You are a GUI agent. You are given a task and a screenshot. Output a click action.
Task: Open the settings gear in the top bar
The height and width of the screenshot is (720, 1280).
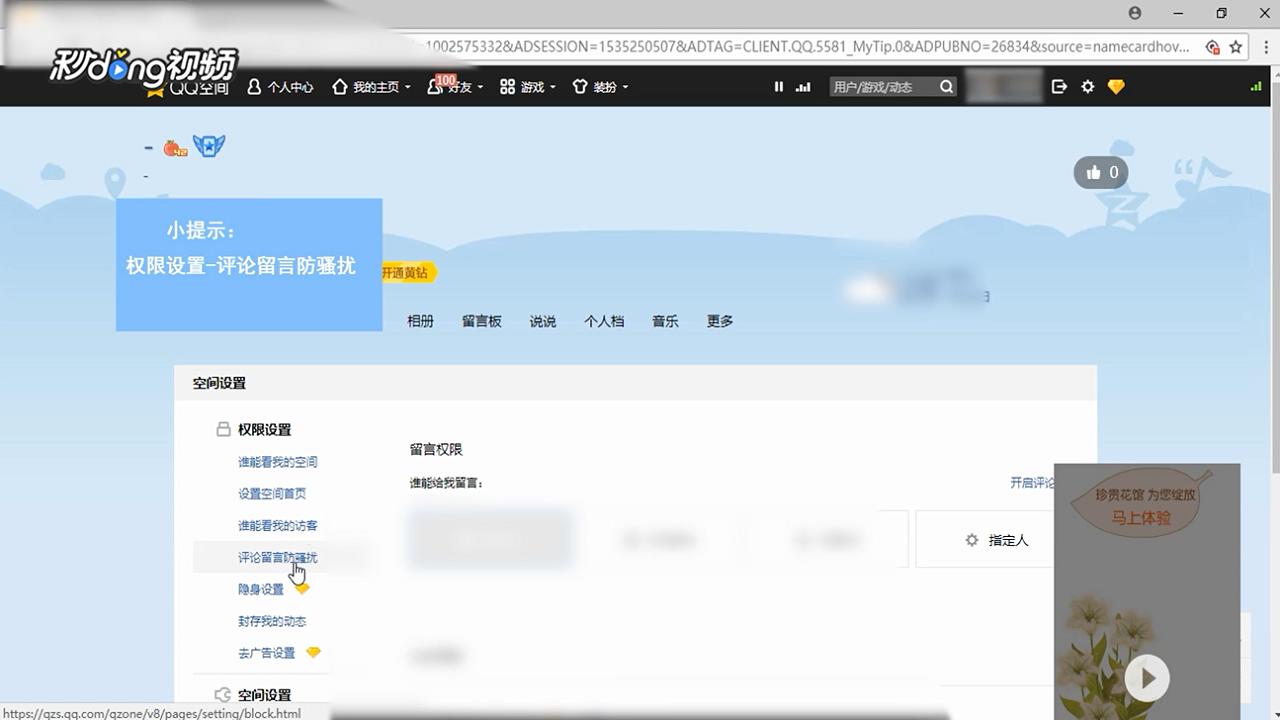click(1088, 87)
